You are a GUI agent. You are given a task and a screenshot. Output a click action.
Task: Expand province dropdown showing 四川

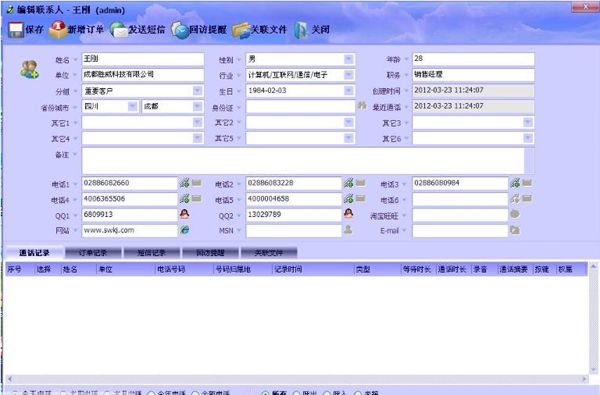pos(132,106)
